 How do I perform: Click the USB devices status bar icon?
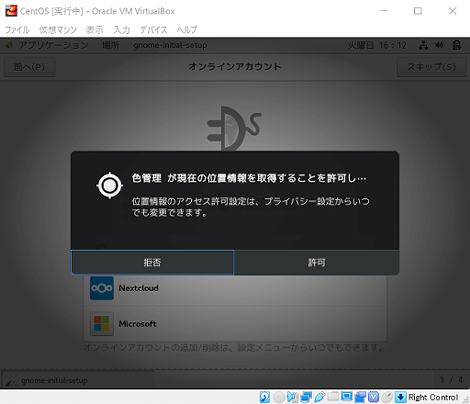tap(320, 397)
